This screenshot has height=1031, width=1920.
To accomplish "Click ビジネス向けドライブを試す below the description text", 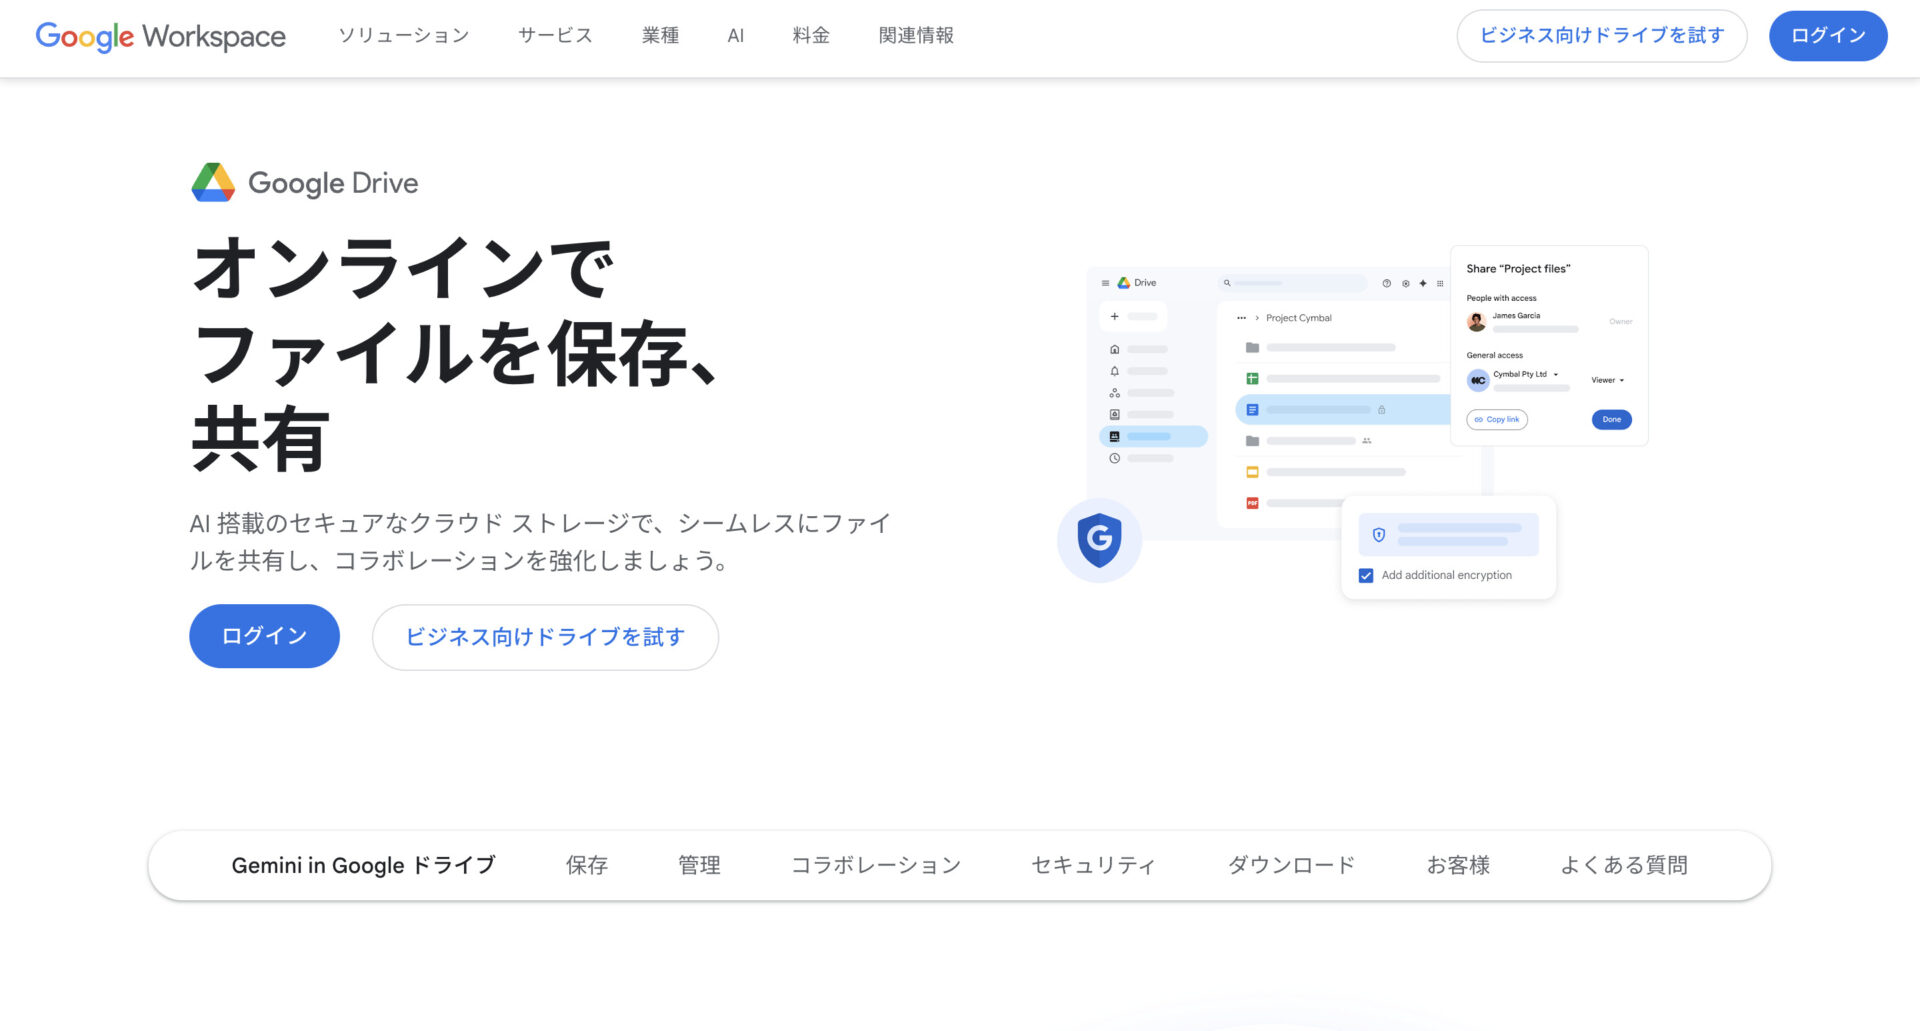I will click(x=545, y=637).
